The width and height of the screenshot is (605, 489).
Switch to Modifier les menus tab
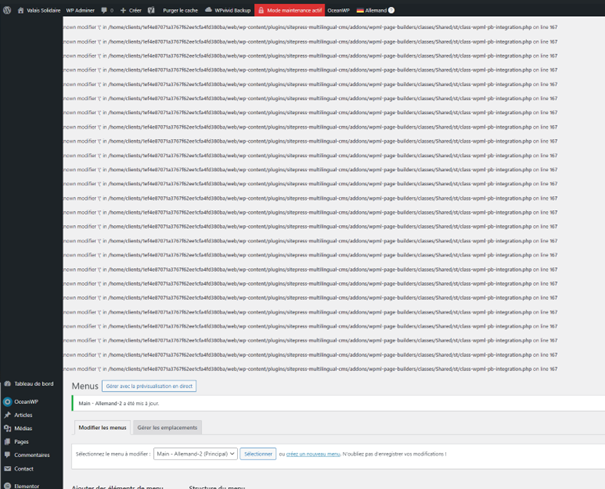point(102,428)
